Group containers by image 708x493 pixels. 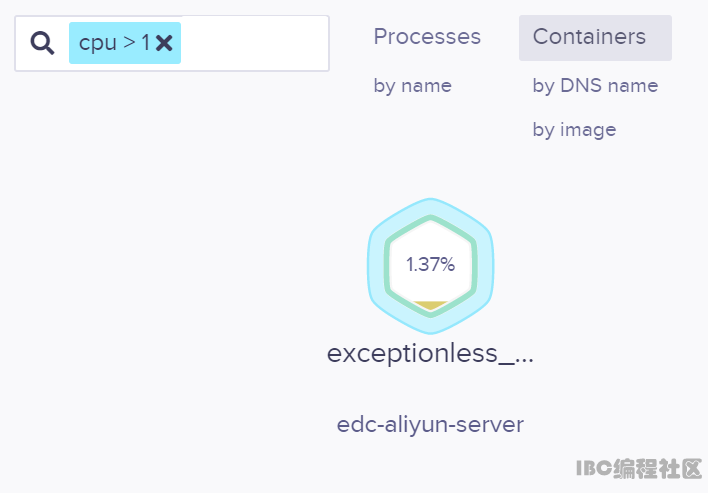click(574, 130)
